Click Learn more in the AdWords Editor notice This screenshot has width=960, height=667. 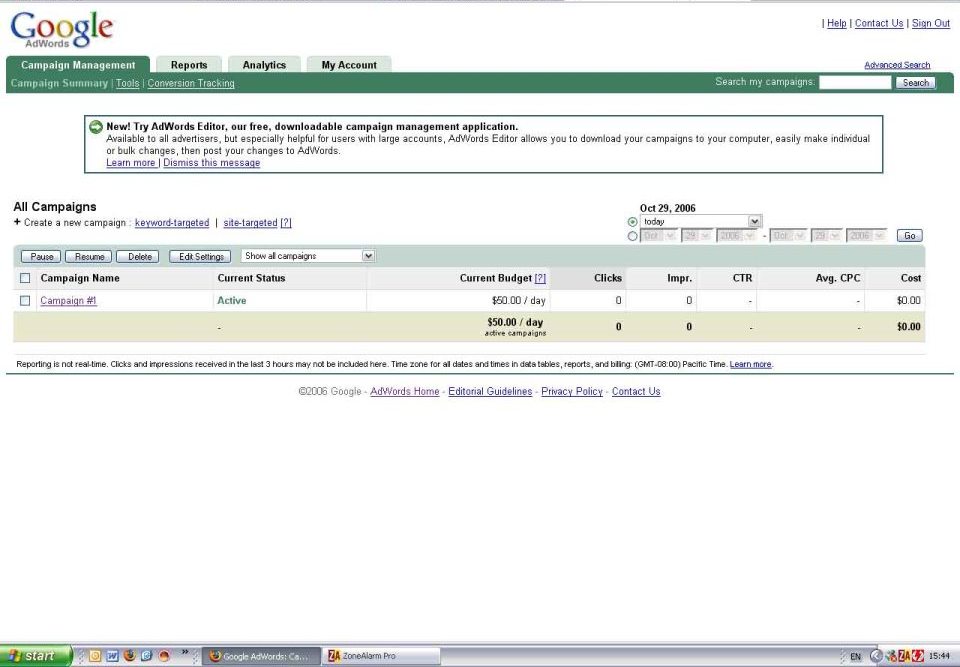click(130, 163)
